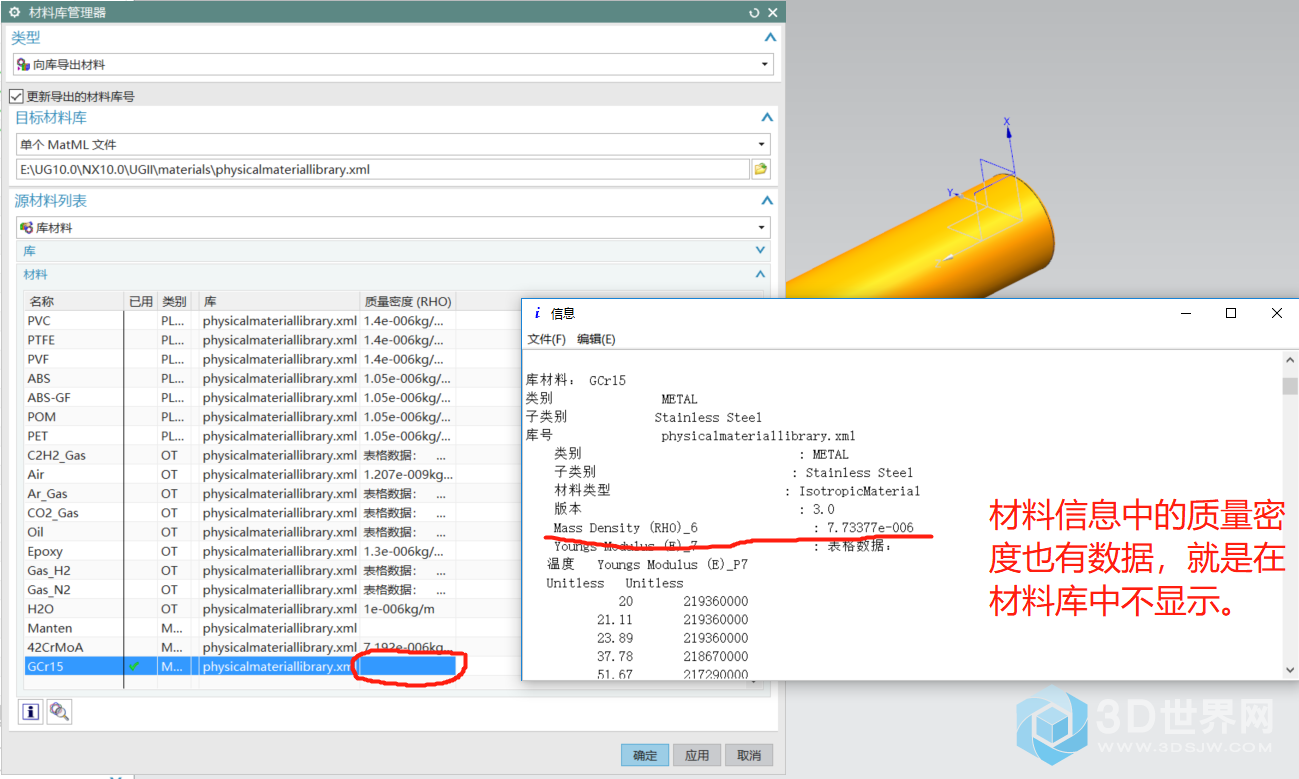Select the PTFE material row
The image size is (1299, 779).
240,340
